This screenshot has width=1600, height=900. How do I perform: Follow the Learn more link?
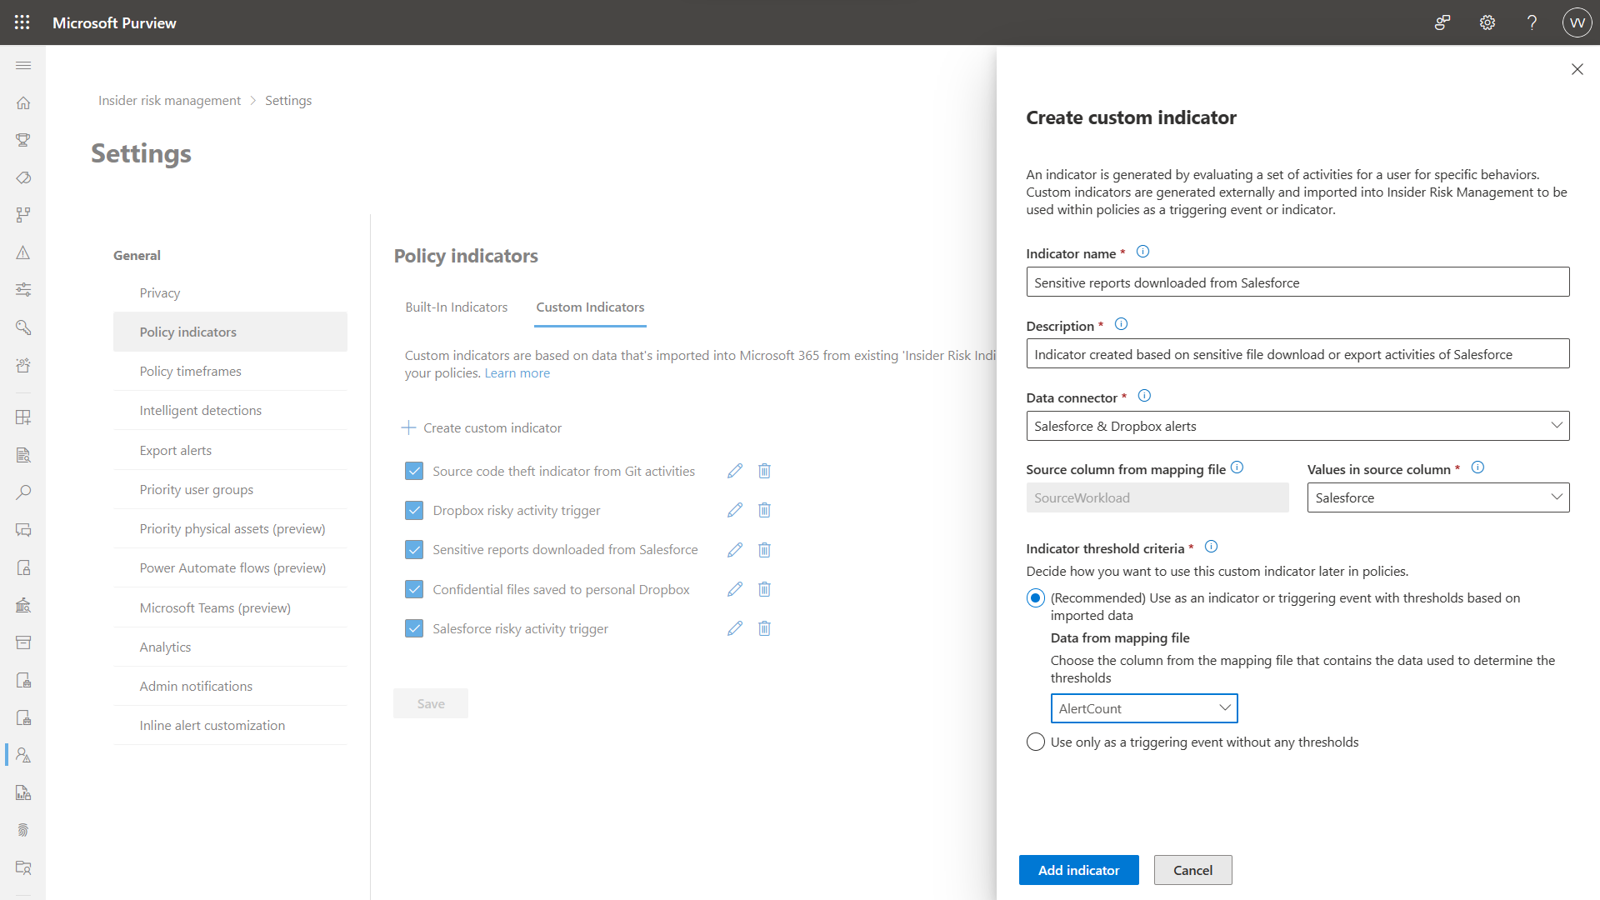pos(517,373)
